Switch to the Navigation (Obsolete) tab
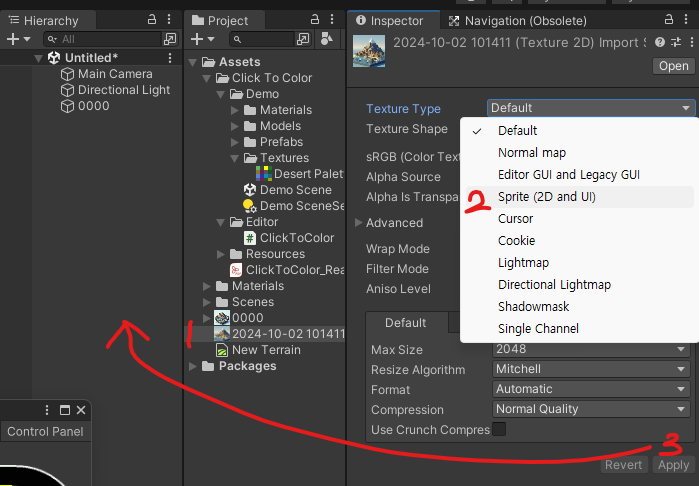Viewport: 699px width, 486px height. click(517, 21)
